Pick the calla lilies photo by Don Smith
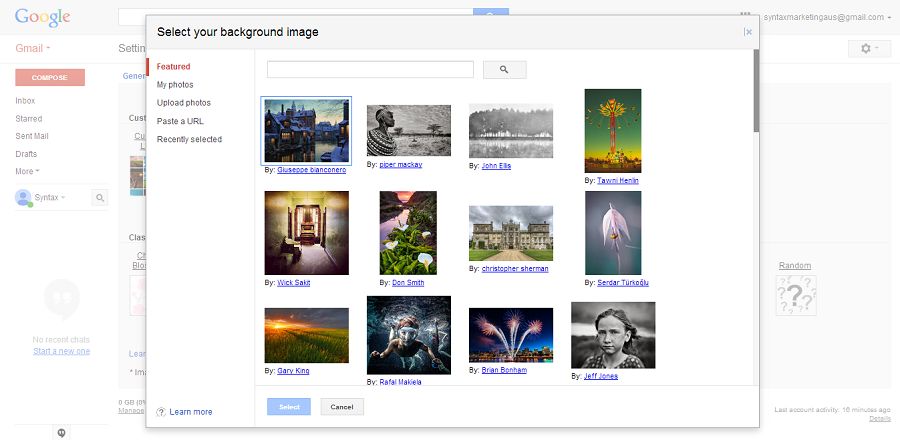The height and width of the screenshot is (440, 900). [x=408, y=233]
